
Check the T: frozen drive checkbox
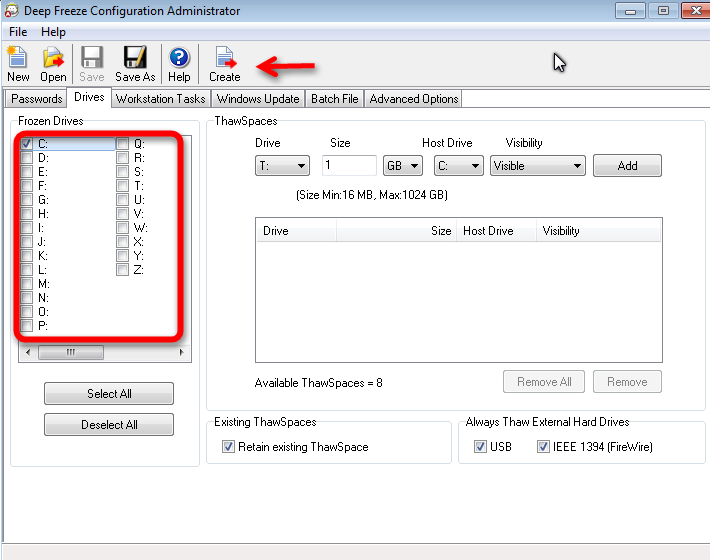(122, 186)
